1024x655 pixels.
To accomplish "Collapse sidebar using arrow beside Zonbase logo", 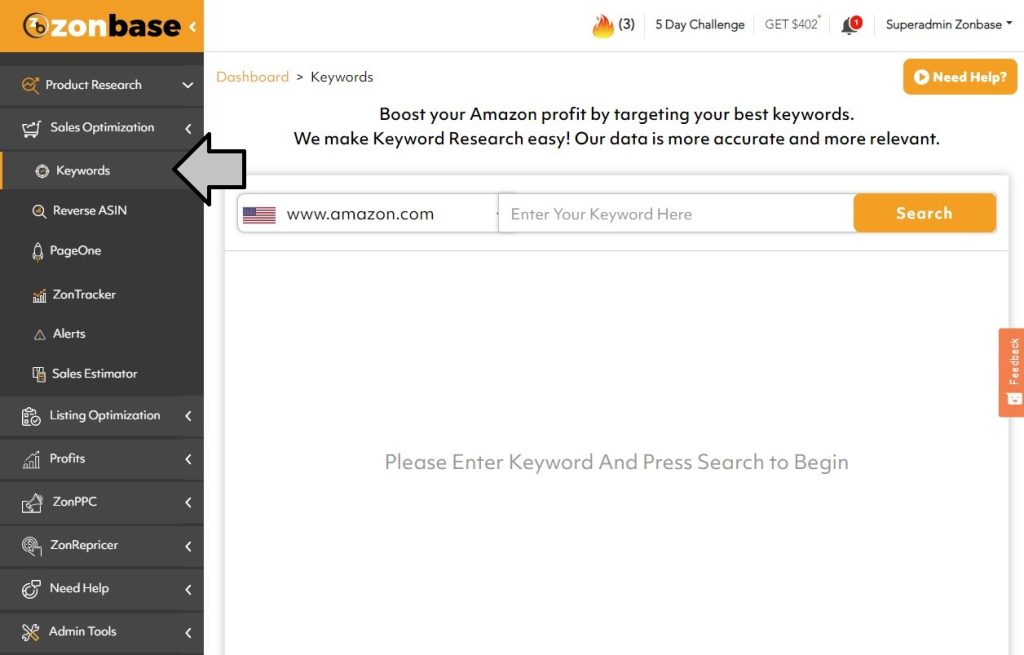I will 193,27.
